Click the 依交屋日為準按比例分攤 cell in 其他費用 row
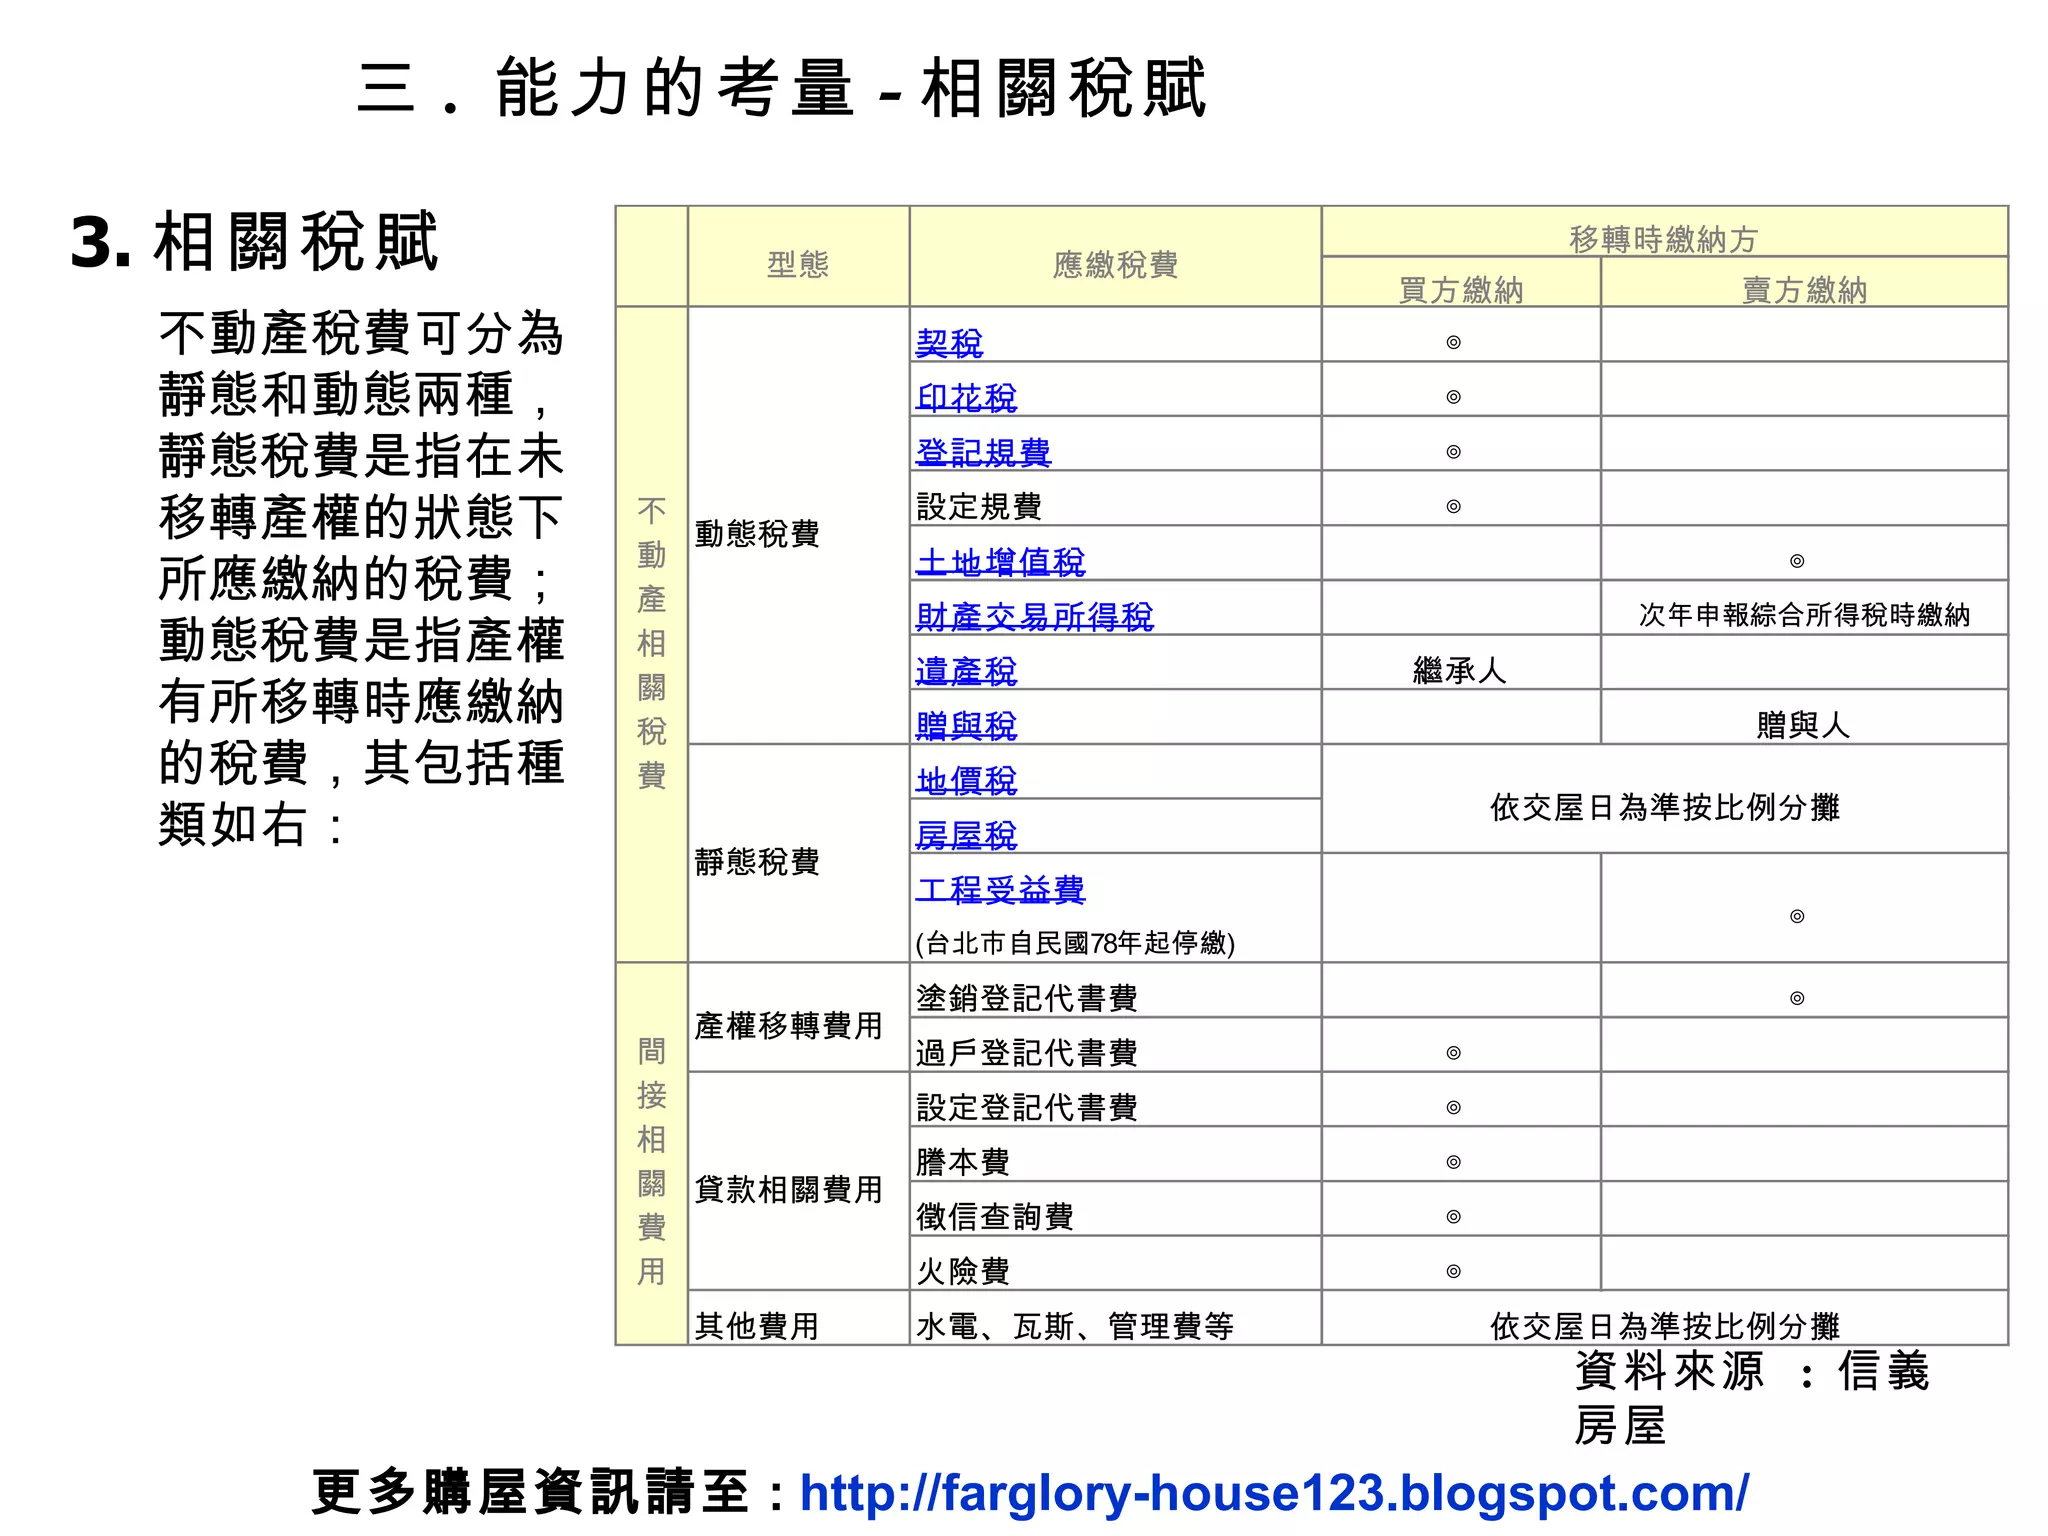This screenshot has height=1536, width=2048. coord(1664,1318)
